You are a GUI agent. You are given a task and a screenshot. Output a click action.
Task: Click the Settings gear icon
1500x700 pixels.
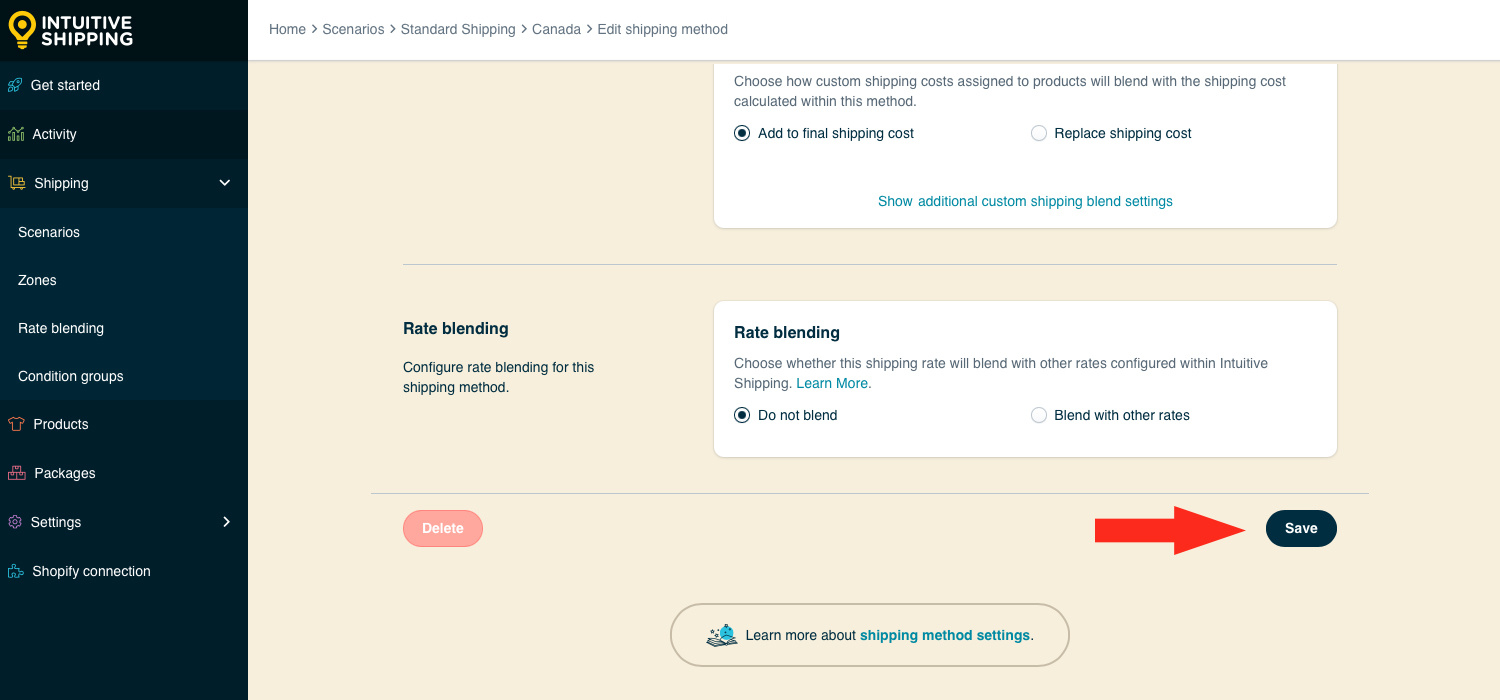tap(15, 522)
